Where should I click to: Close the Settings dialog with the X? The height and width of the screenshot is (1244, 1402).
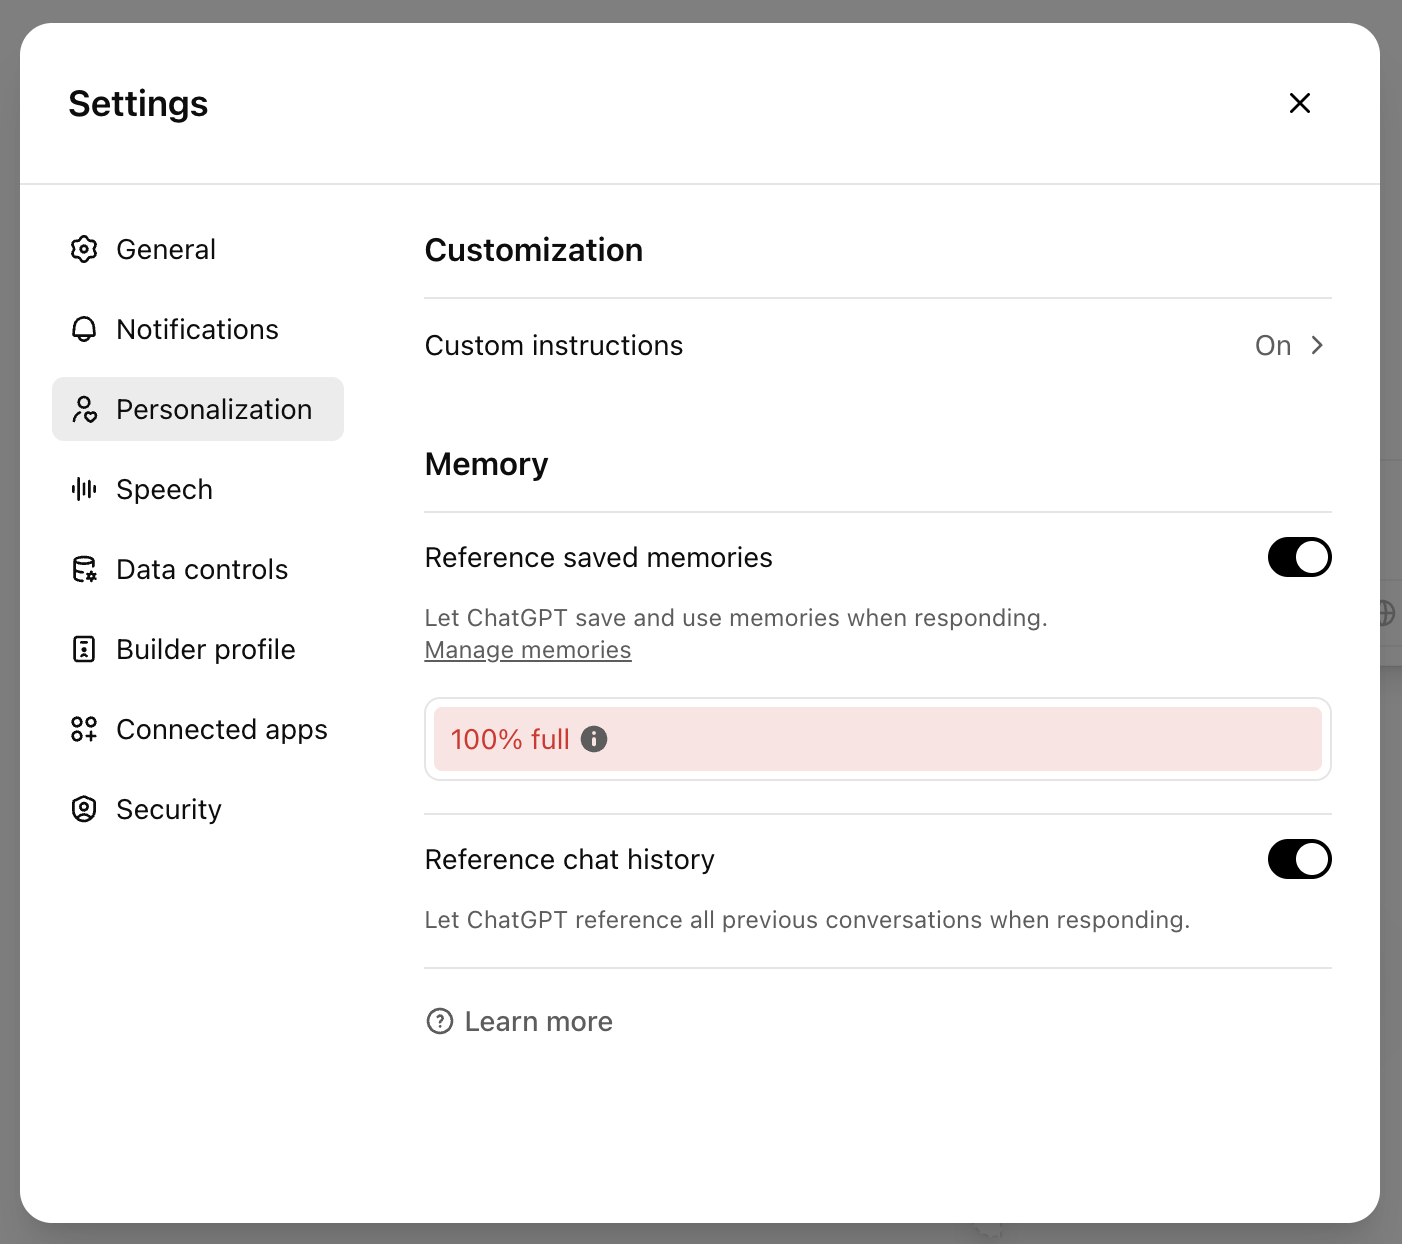point(1300,103)
